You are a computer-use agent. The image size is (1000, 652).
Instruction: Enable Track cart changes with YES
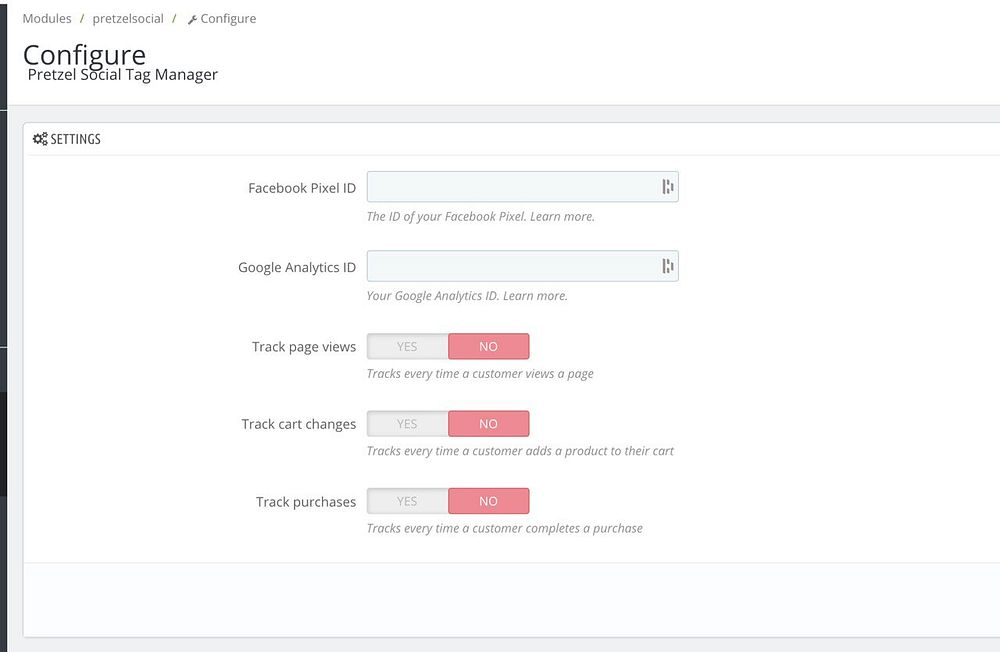[407, 424]
